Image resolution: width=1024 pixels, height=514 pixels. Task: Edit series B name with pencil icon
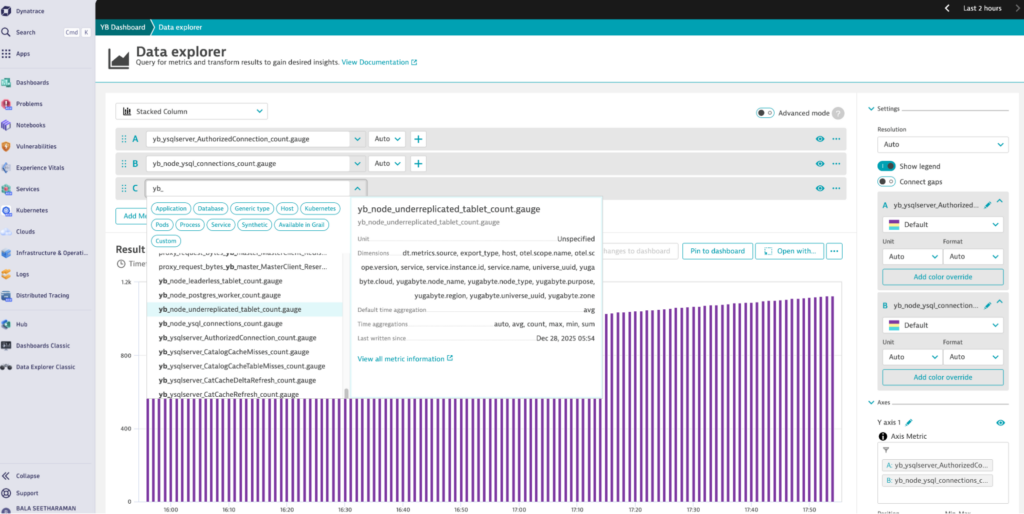[x=987, y=305]
